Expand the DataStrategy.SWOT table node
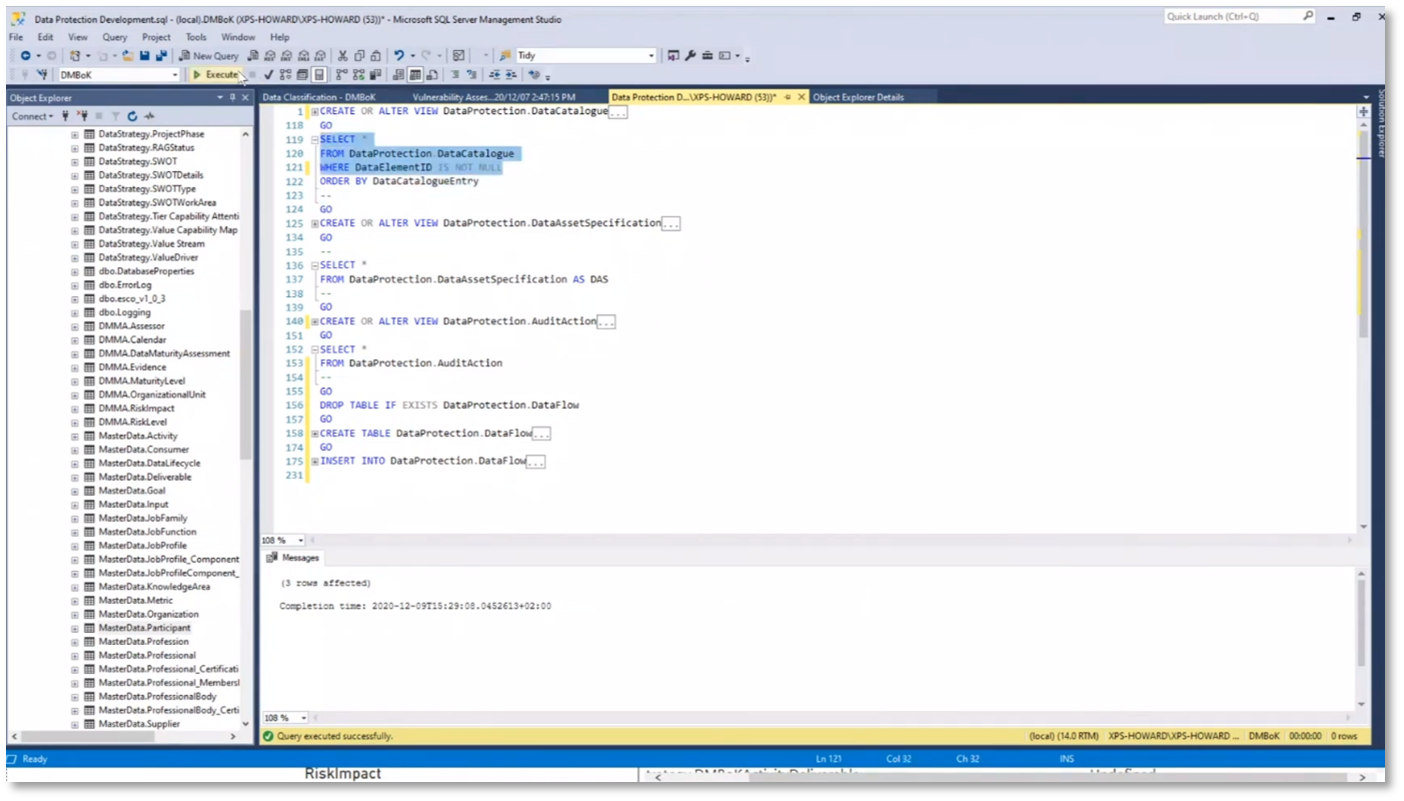The image size is (1404, 801). 74,161
